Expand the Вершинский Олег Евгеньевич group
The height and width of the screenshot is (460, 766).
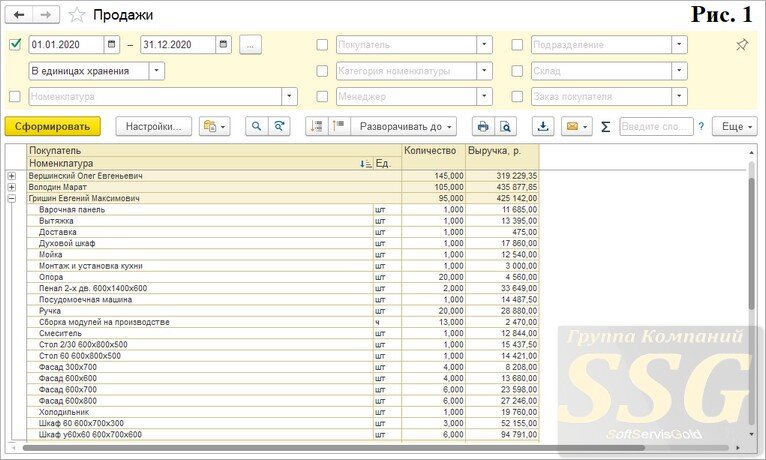point(12,176)
